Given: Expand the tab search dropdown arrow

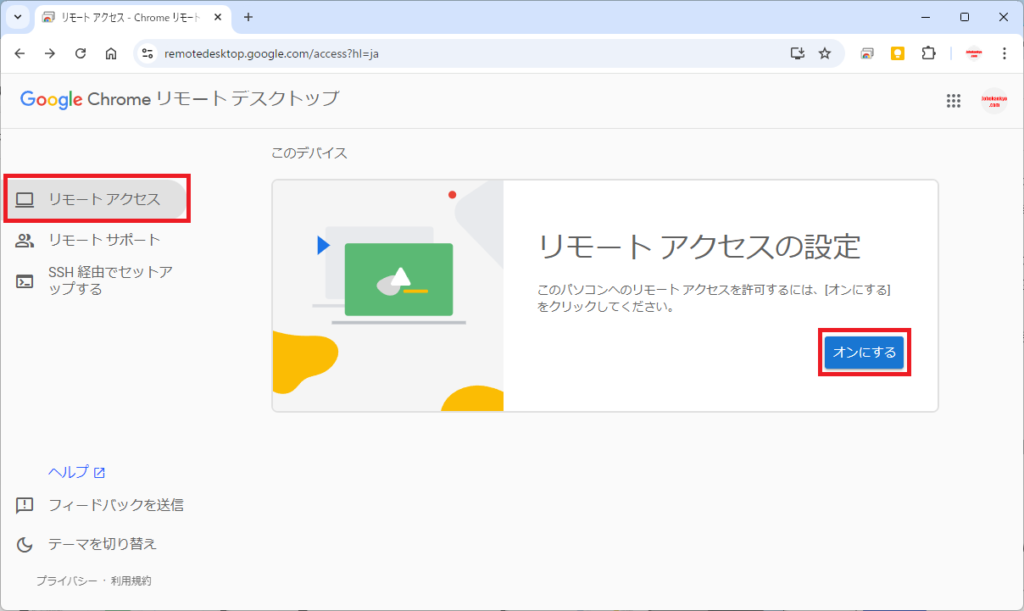Looking at the screenshot, I should 17,17.
